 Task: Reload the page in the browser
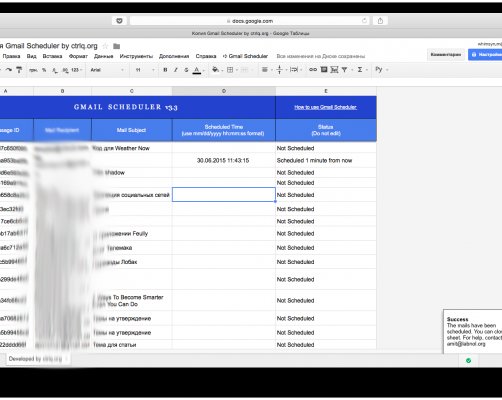(364, 21)
